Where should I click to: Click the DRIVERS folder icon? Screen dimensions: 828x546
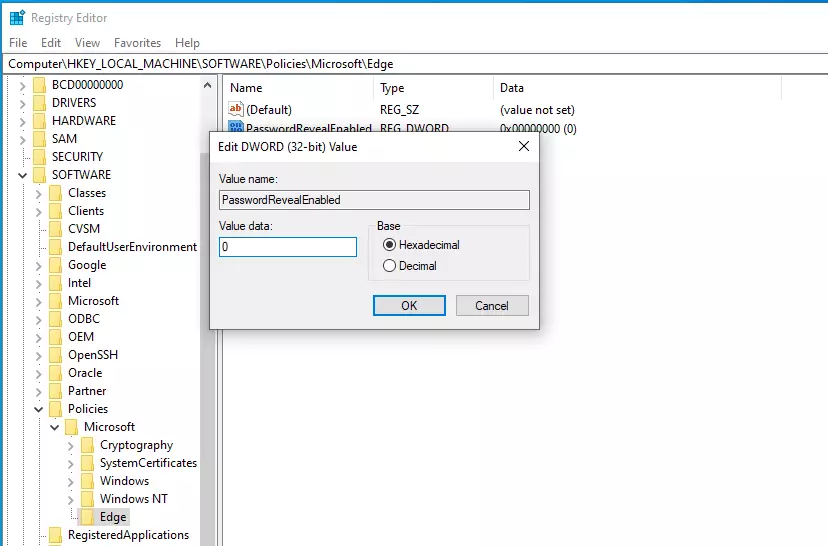point(40,102)
